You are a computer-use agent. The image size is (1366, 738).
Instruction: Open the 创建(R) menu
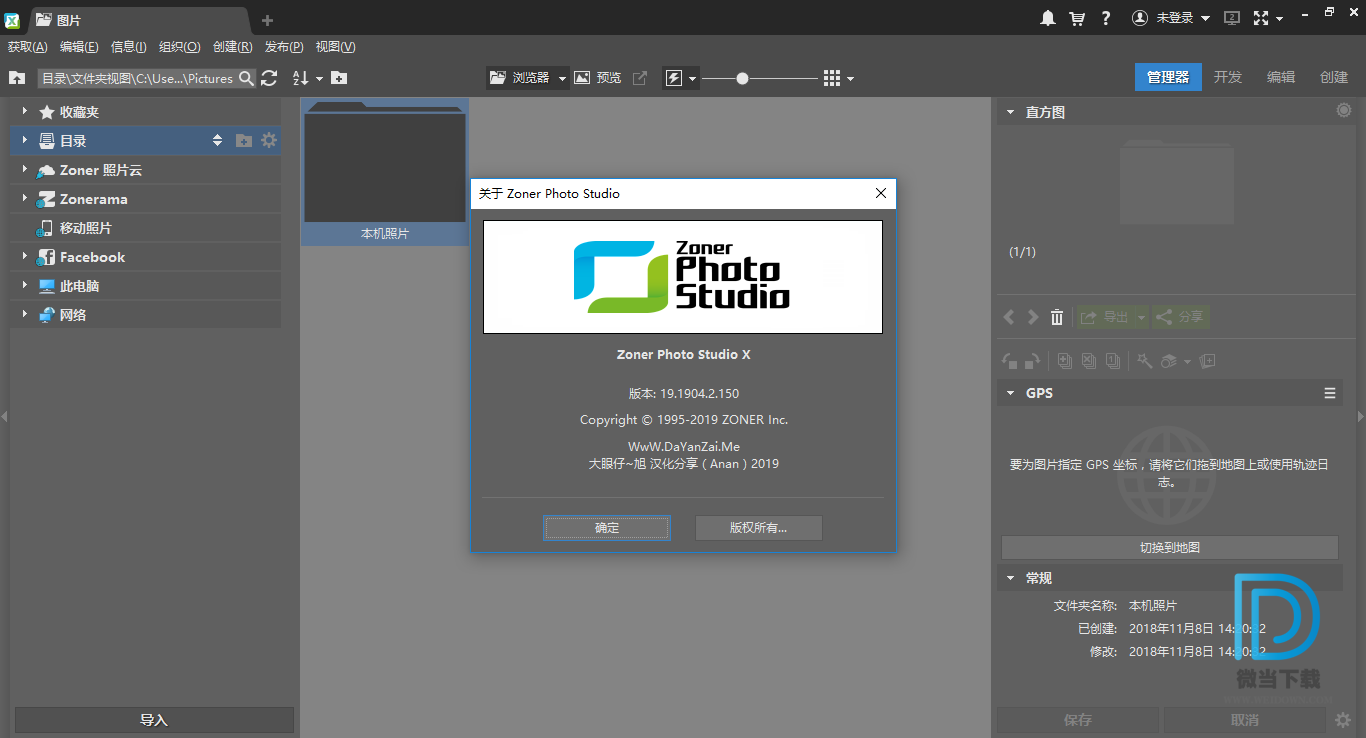232,47
